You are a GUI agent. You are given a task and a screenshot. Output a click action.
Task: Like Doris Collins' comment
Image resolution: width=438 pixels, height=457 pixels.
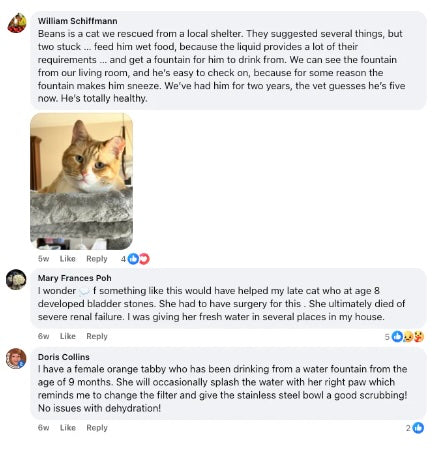68,428
